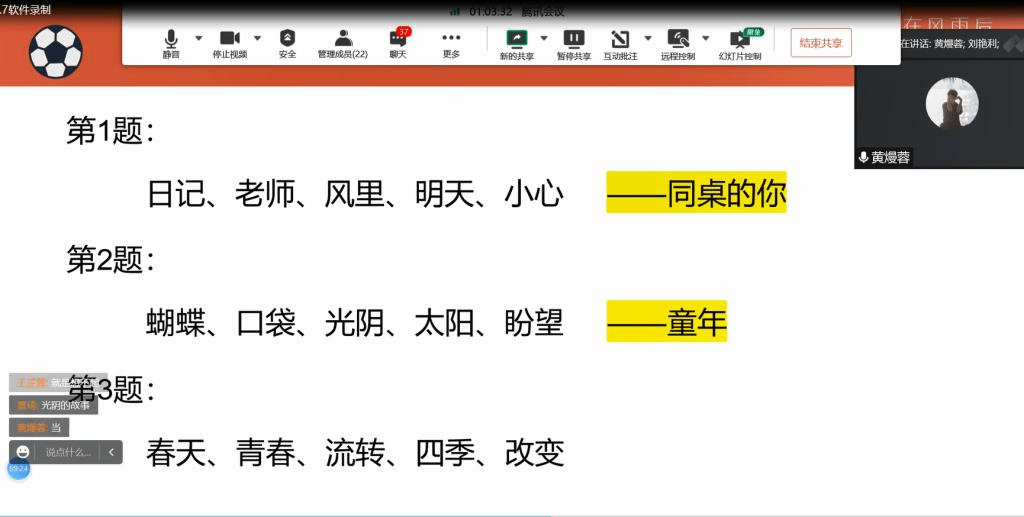Open Slide Control (幻灯片控制)
Viewport: 1024px width, 517px height.
pos(740,42)
